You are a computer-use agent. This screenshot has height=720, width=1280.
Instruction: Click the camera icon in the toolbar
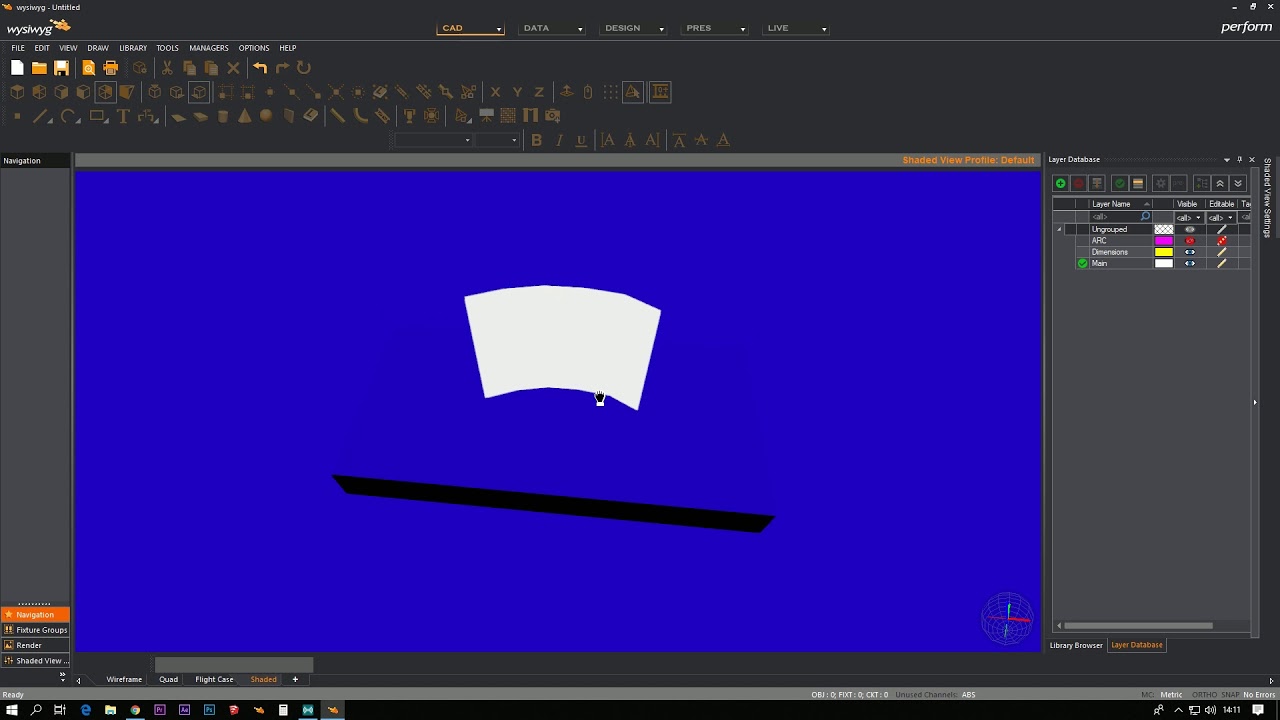coord(552,116)
